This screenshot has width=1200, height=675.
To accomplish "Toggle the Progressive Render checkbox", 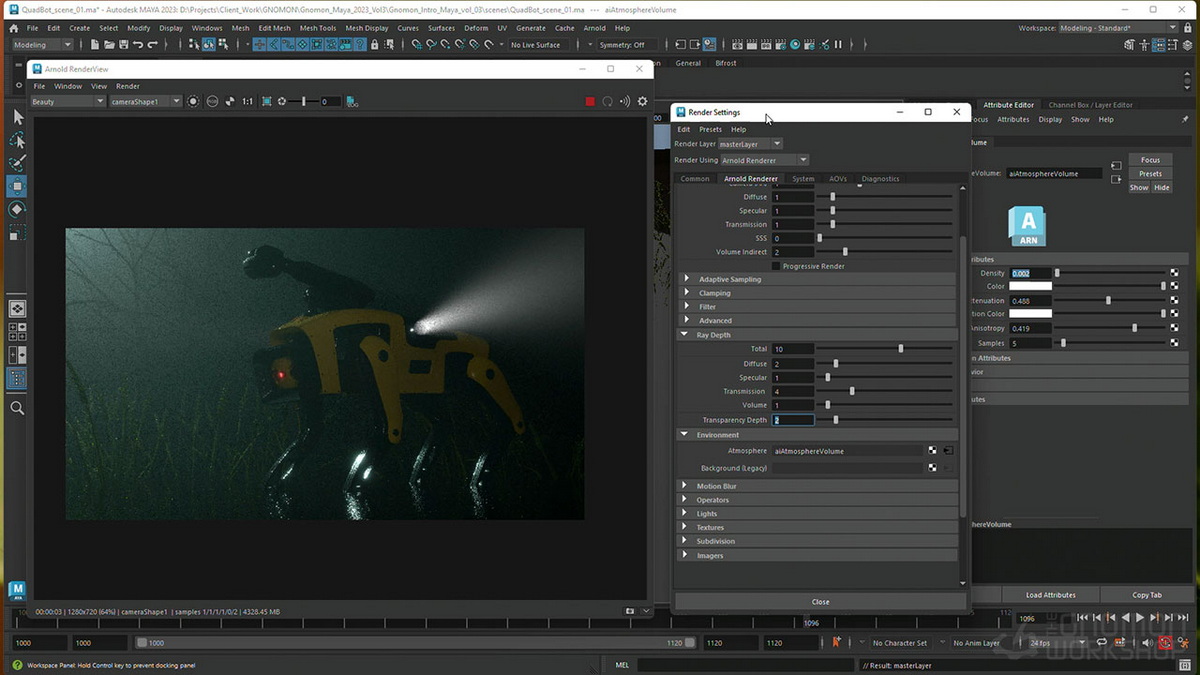I will click(x=777, y=266).
